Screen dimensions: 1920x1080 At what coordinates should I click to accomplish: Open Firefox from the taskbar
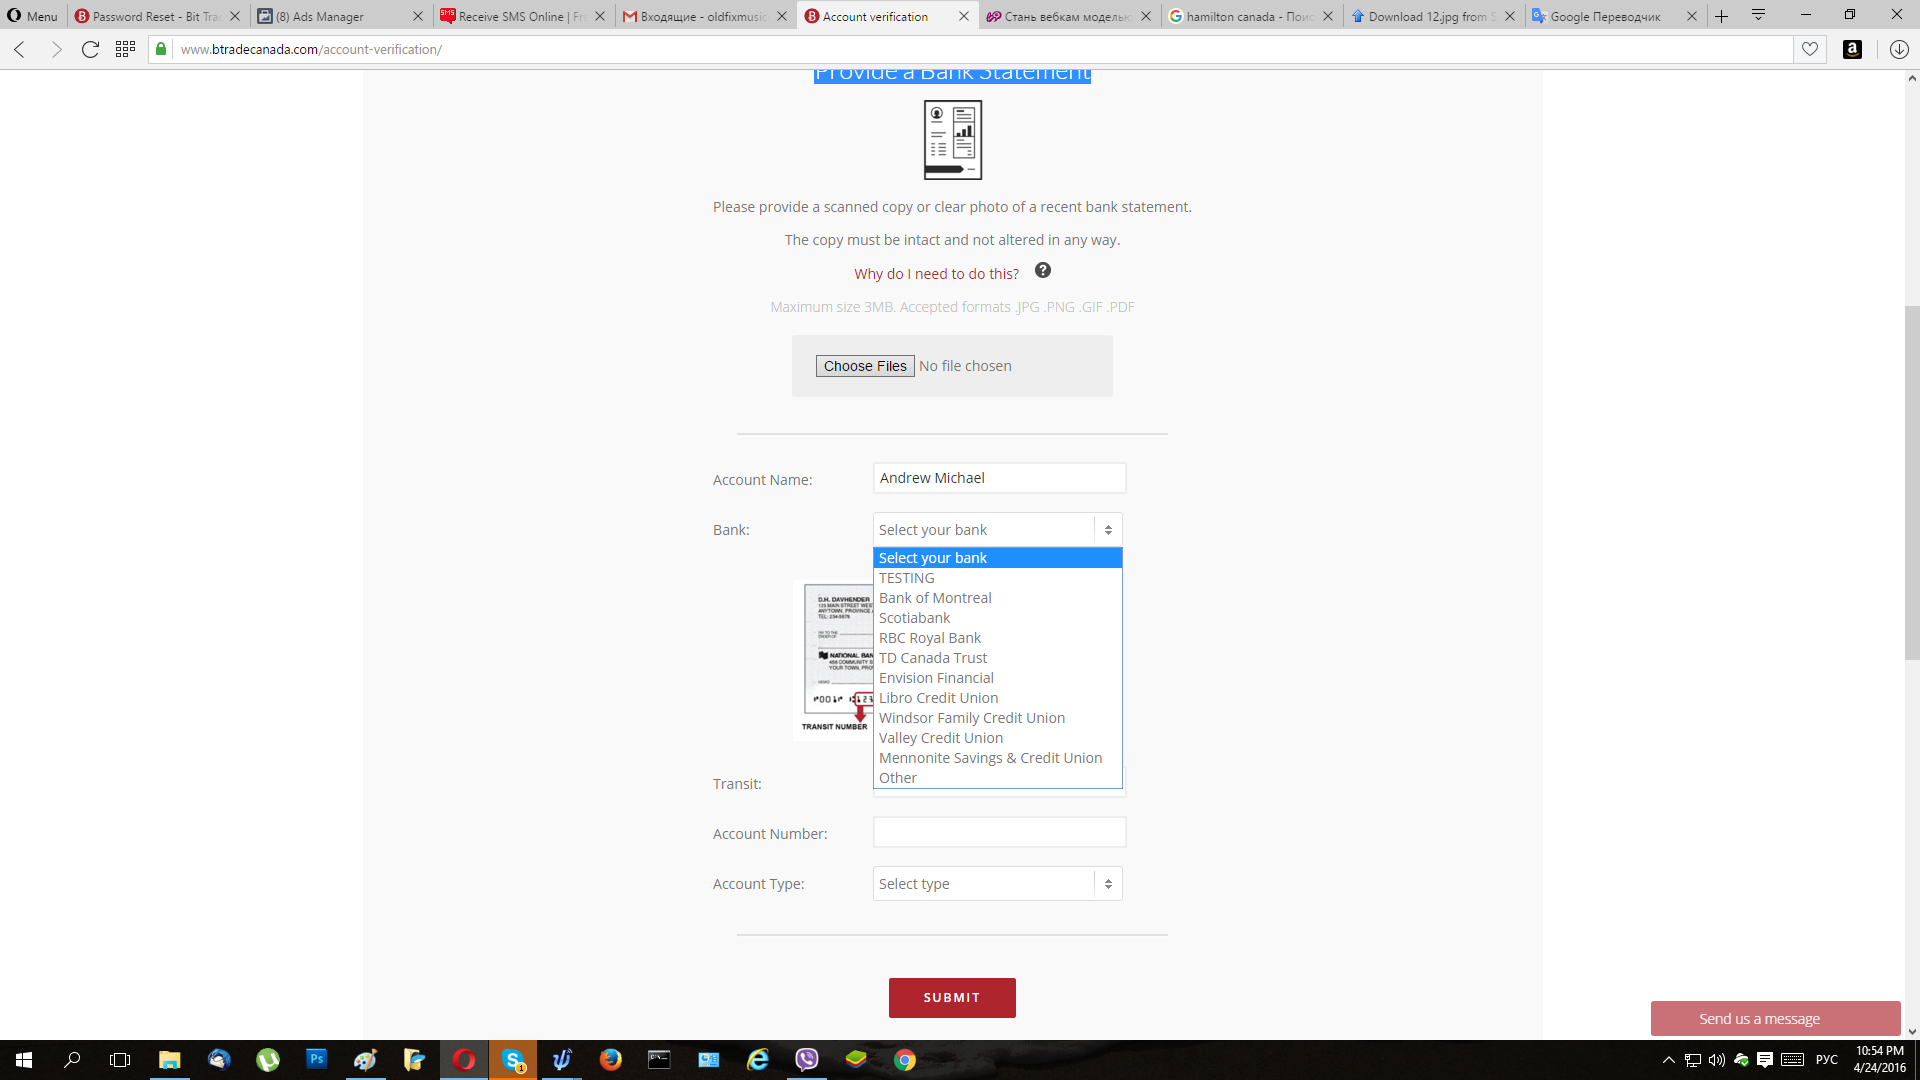pos(610,1060)
